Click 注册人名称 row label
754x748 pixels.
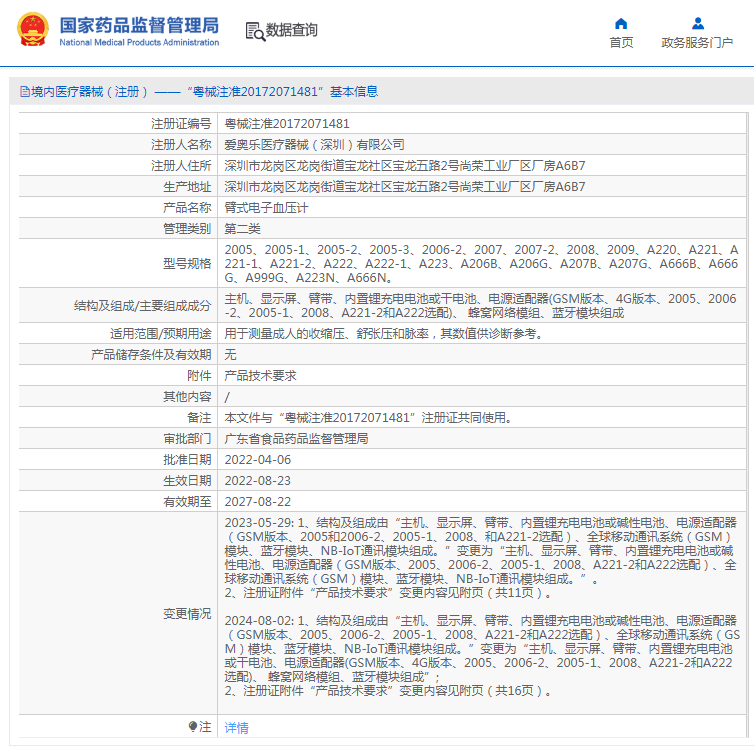[181, 145]
